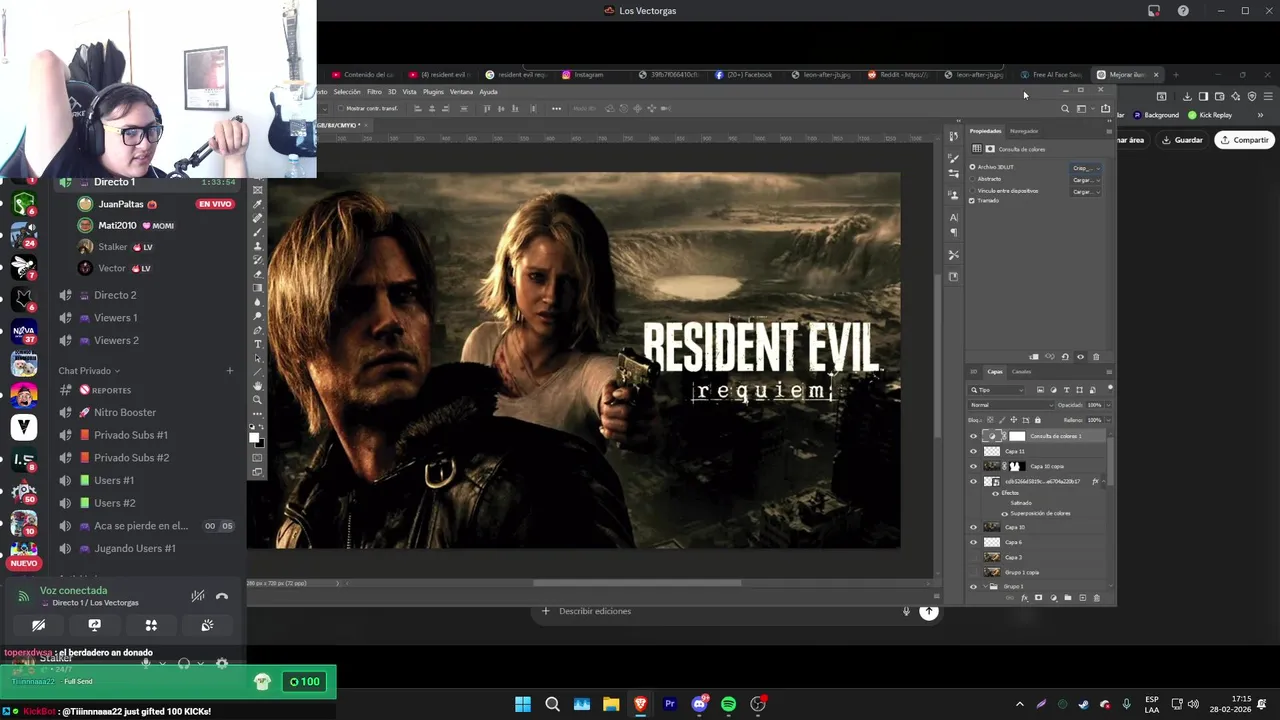This screenshot has height=720, width=1280.
Task: Click the trash icon in Properties panel
Action: coord(1096,357)
